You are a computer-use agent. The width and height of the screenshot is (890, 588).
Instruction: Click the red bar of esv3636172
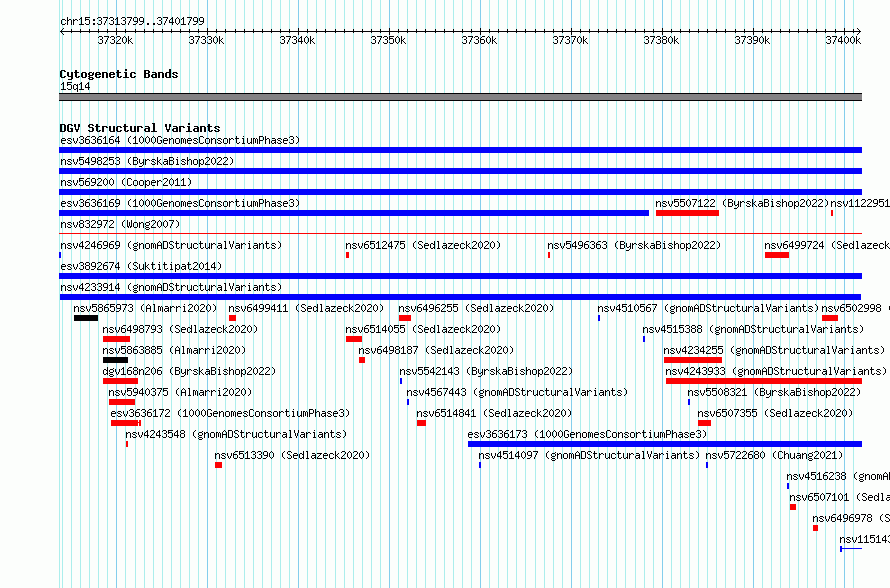coord(126,423)
